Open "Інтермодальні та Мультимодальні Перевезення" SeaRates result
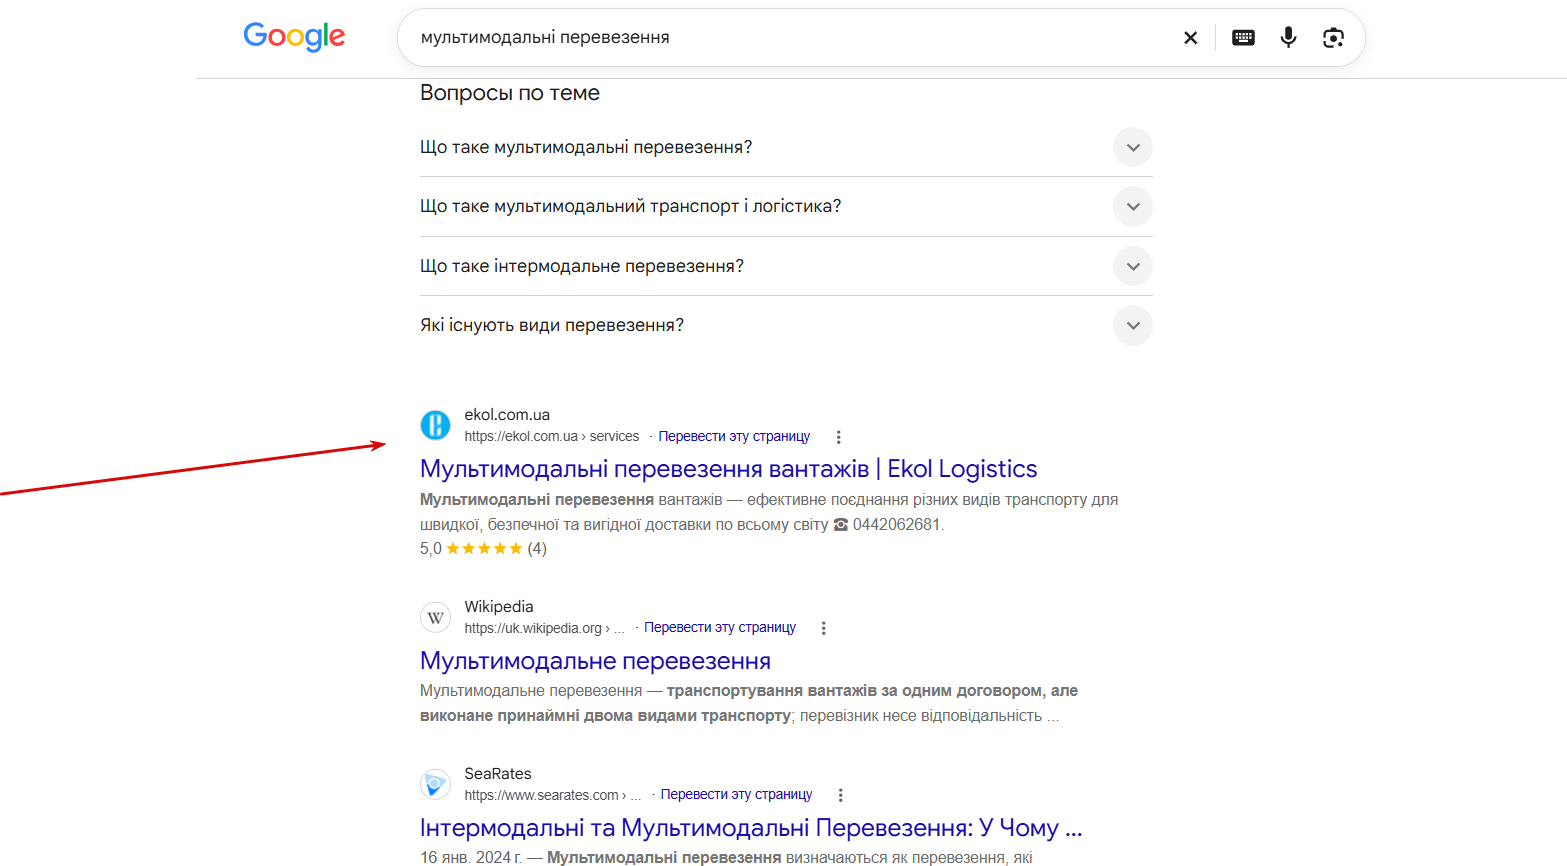 751,828
